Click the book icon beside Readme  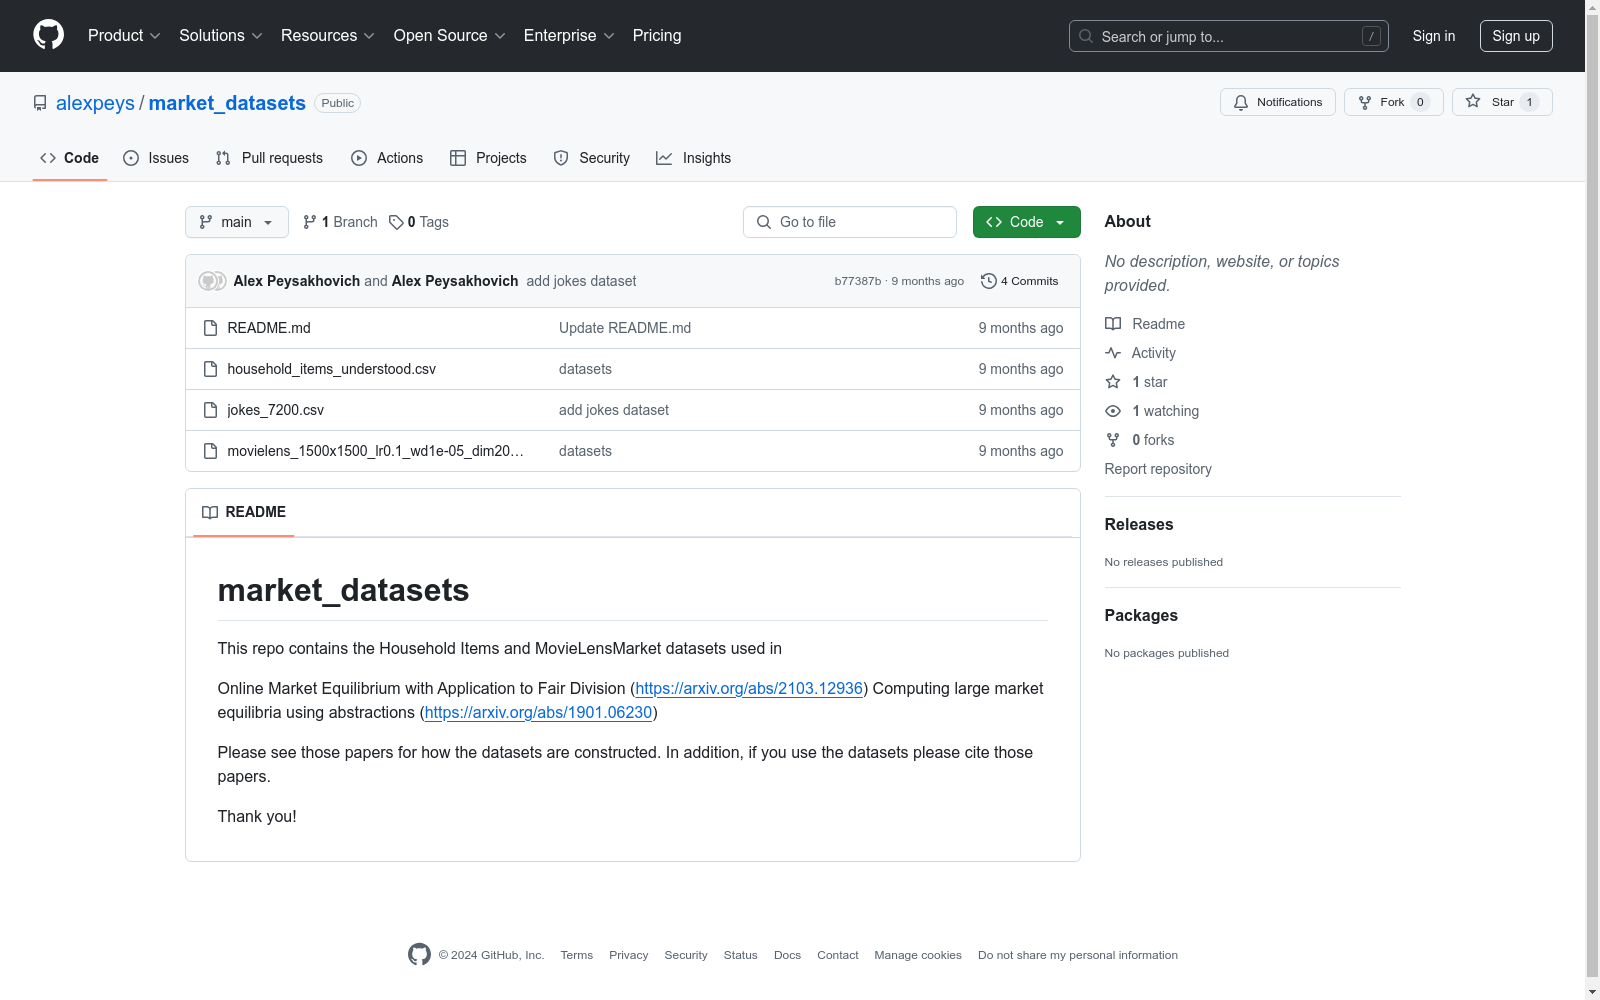[1113, 324]
